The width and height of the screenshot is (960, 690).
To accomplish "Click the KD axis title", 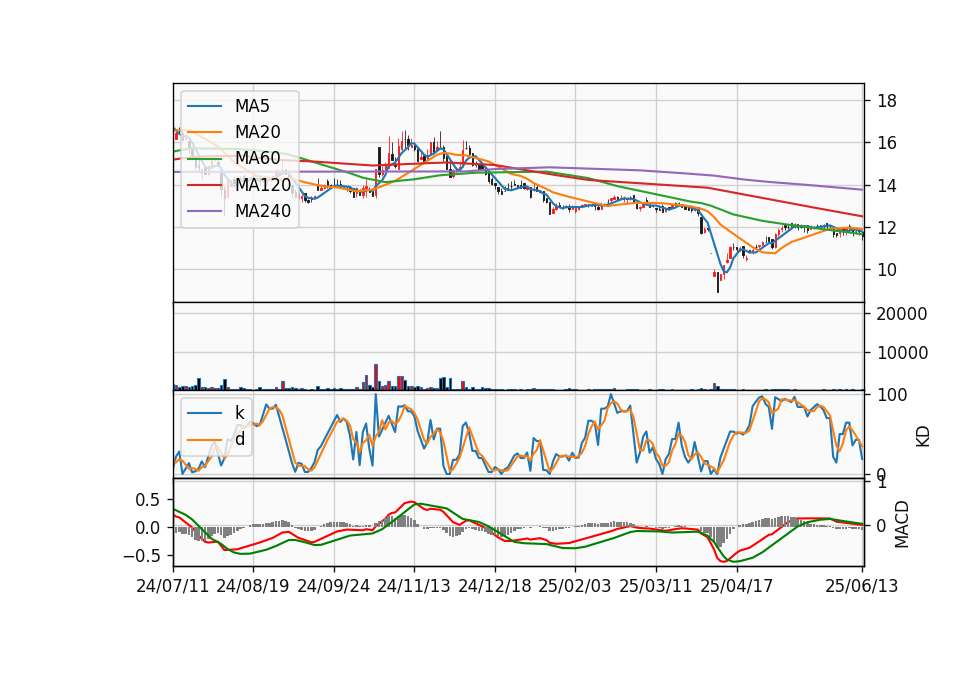I will click(923, 437).
